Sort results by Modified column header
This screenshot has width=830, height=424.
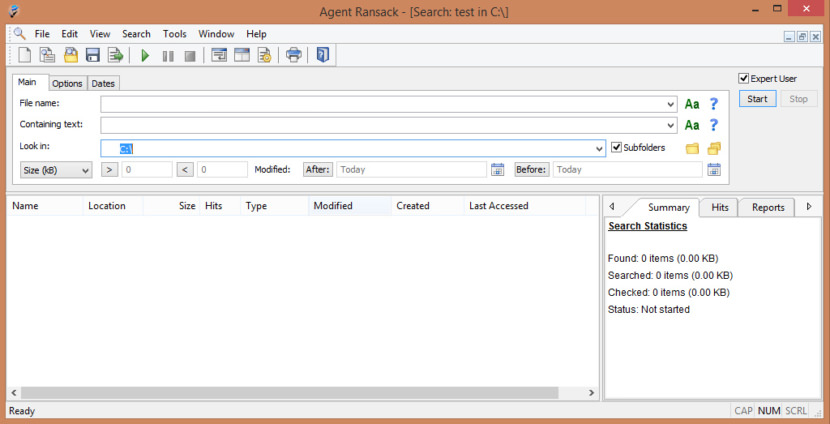point(333,206)
